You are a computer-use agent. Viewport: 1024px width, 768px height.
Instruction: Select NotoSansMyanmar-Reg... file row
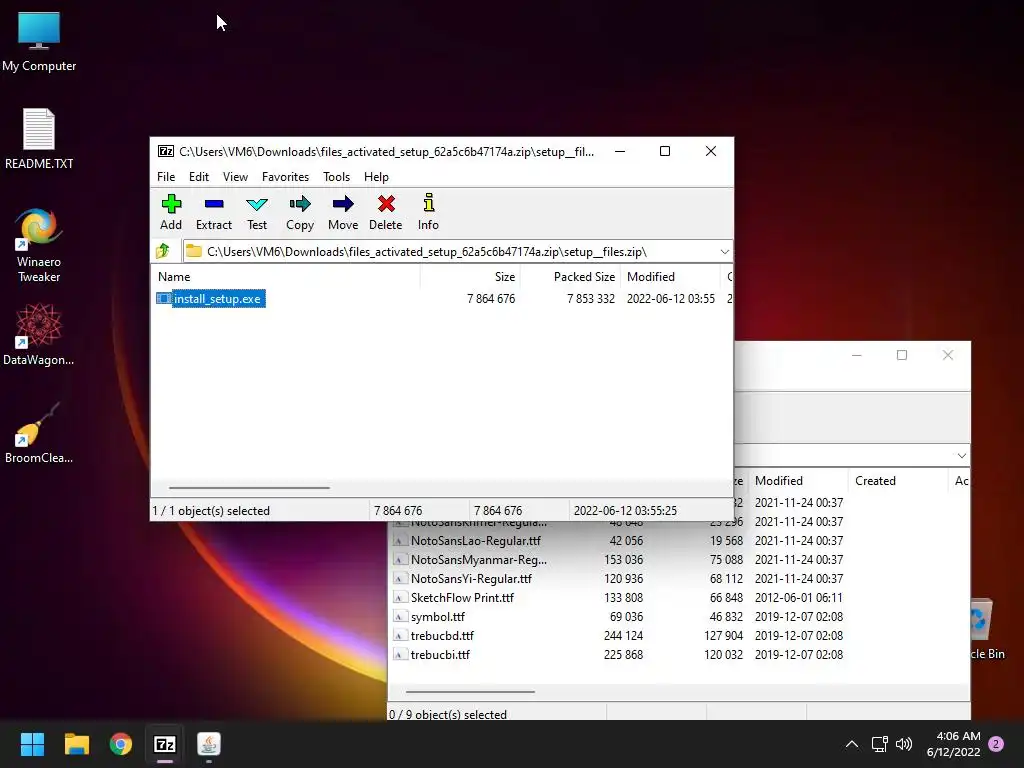pyautogui.click(x=478, y=560)
